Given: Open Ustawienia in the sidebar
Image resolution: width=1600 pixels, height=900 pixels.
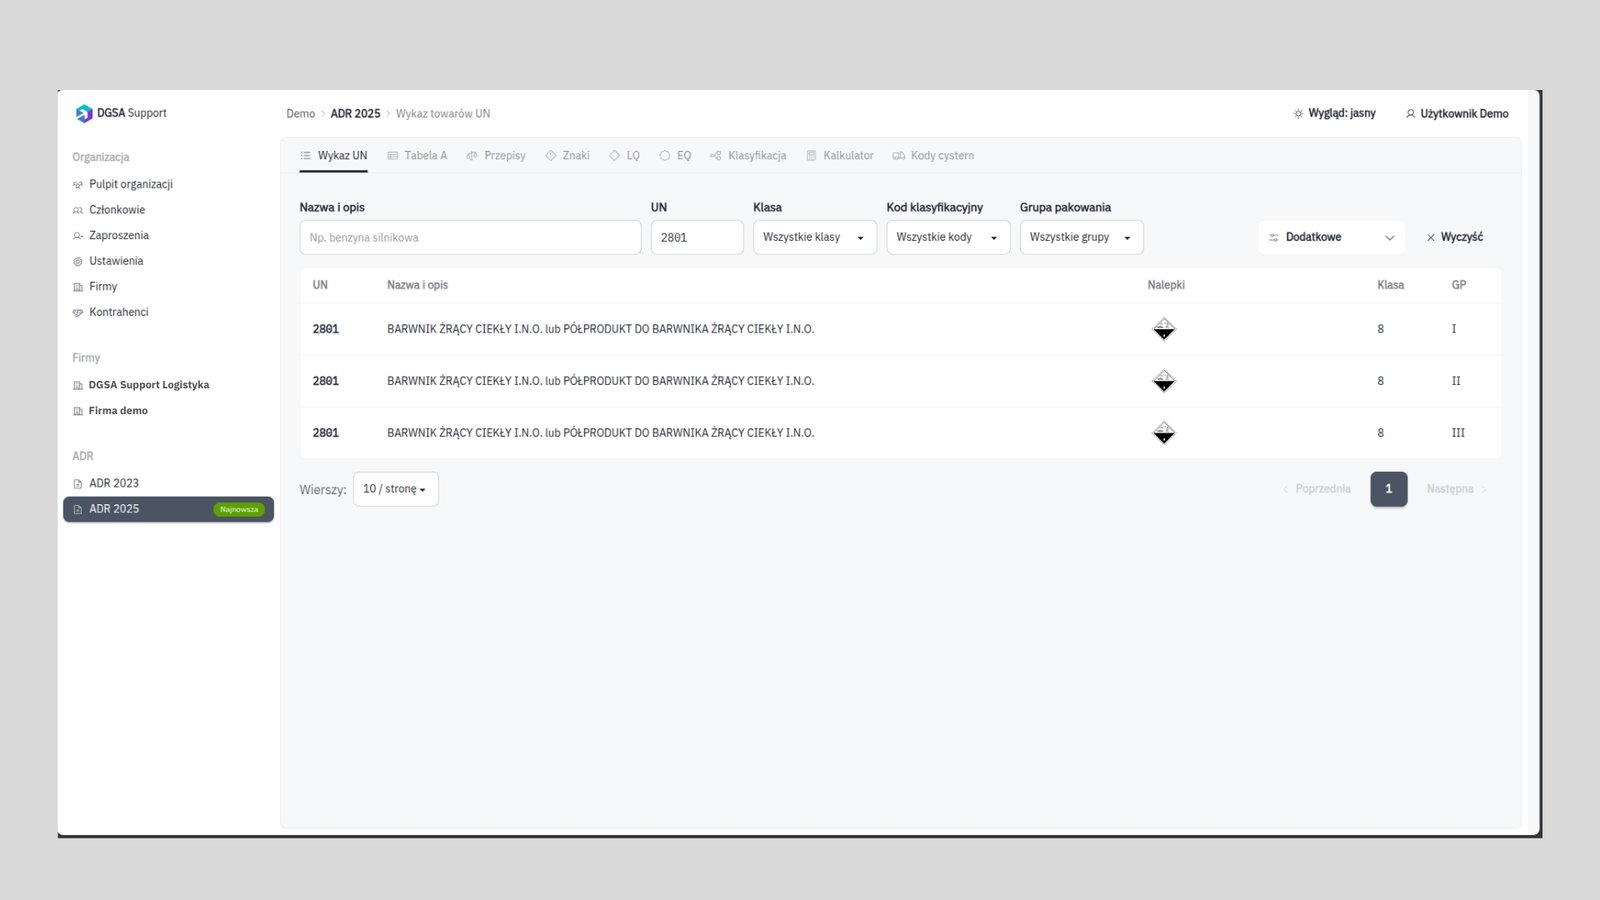Looking at the screenshot, I should (168, 261).
